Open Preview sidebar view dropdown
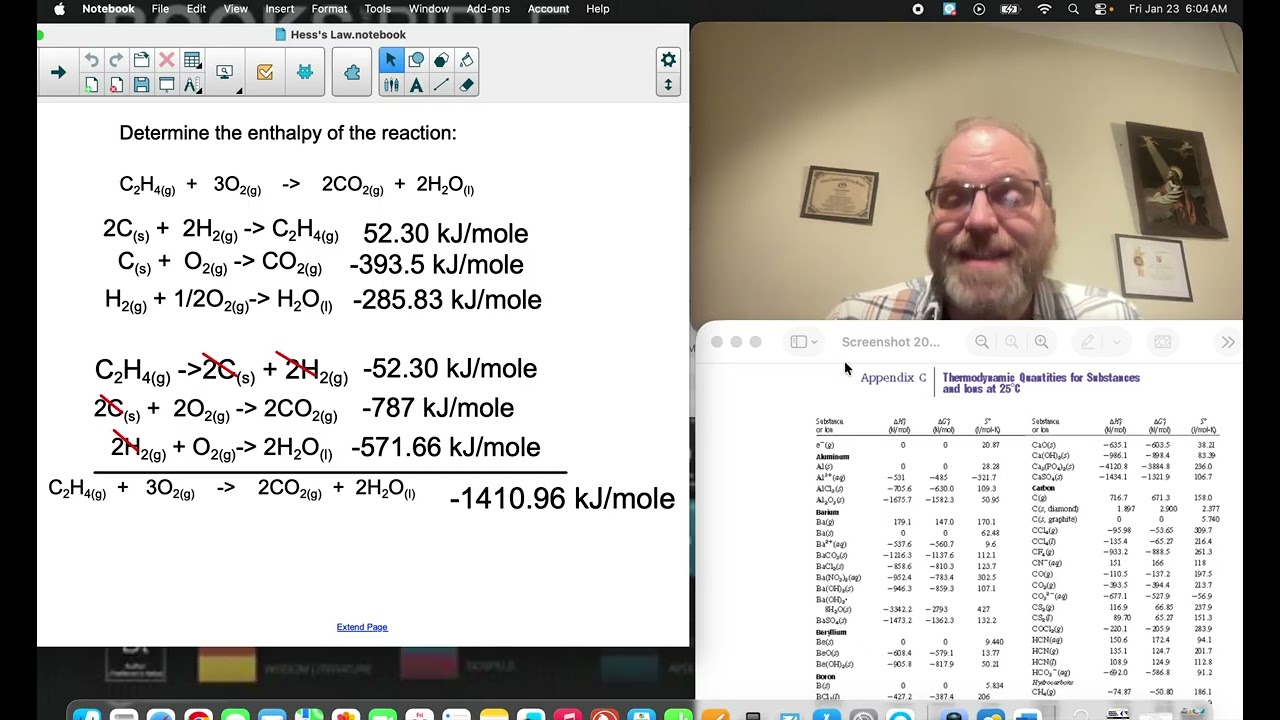The width and height of the screenshot is (1280, 720). (804, 342)
